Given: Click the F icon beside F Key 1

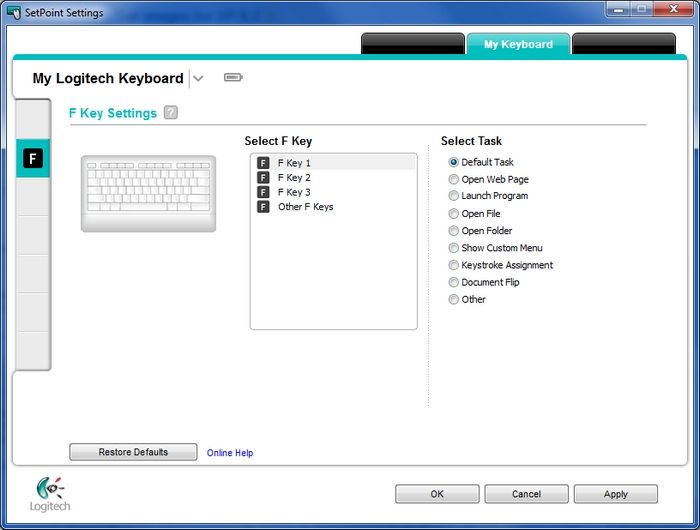Looking at the screenshot, I should pyautogui.click(x=263, y=163).
